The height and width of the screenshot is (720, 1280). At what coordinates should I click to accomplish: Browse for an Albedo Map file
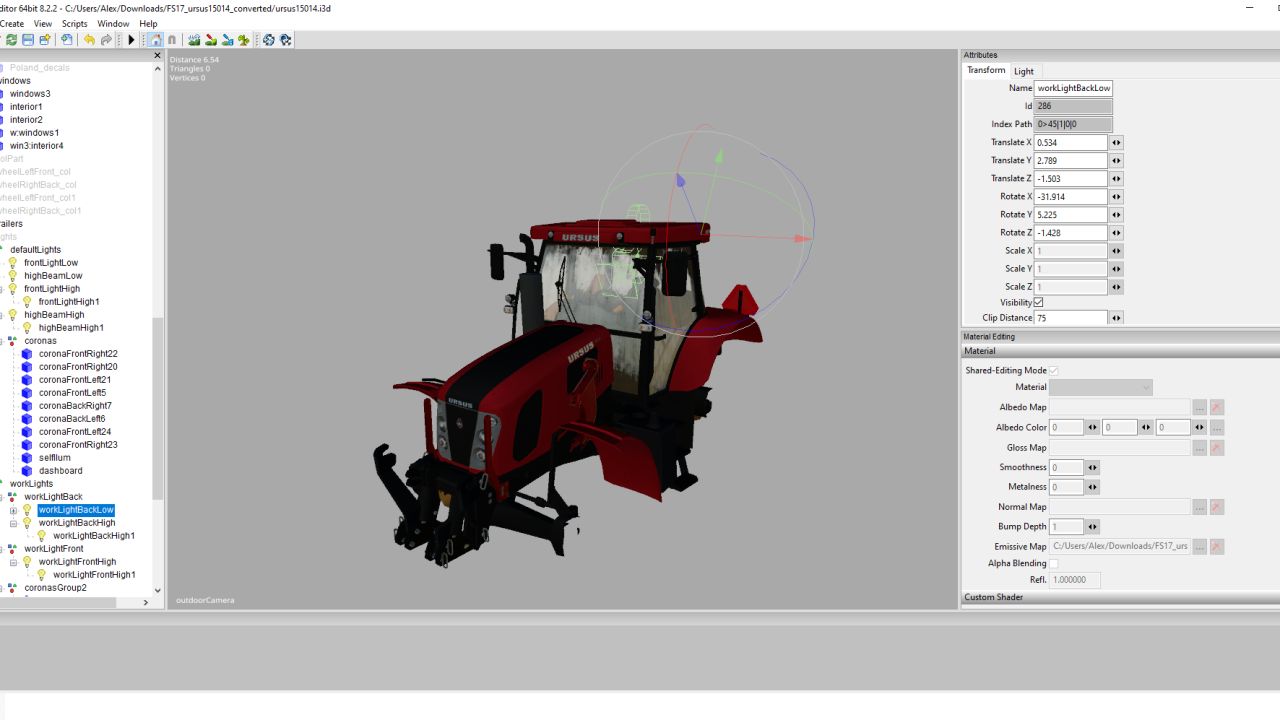tap(1199, 407)
